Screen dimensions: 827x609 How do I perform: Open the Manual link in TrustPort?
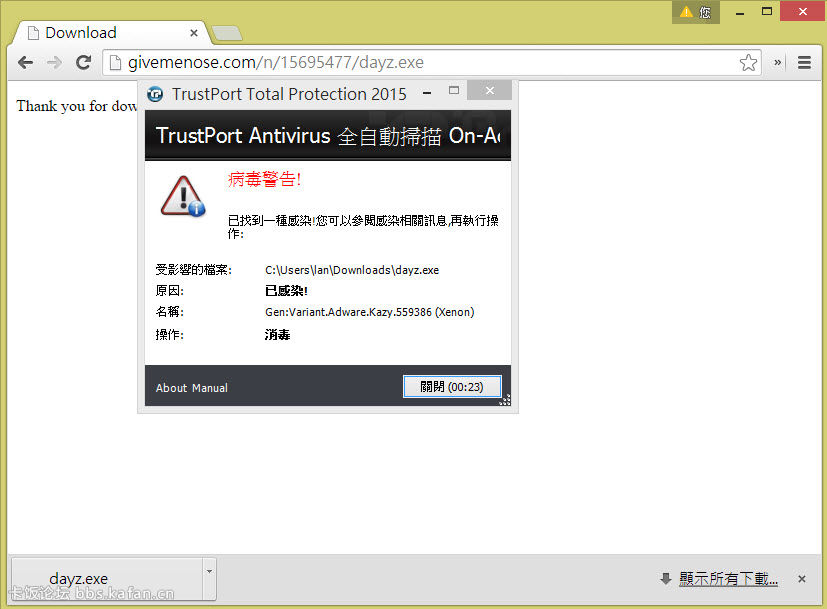tap(210, 388)
